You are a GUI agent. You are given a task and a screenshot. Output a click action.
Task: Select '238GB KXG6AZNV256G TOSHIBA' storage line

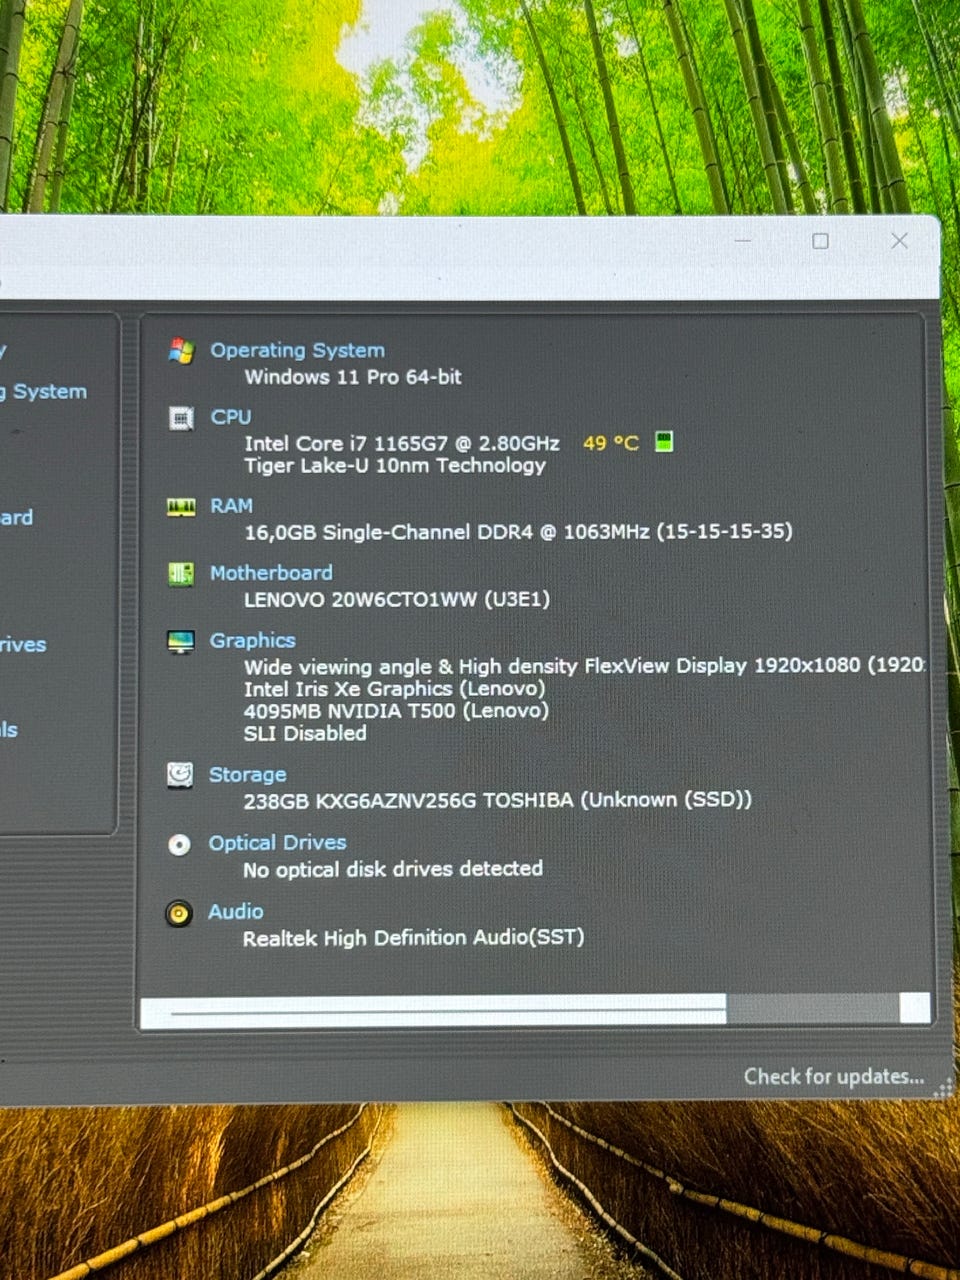(x=497, y=800)
